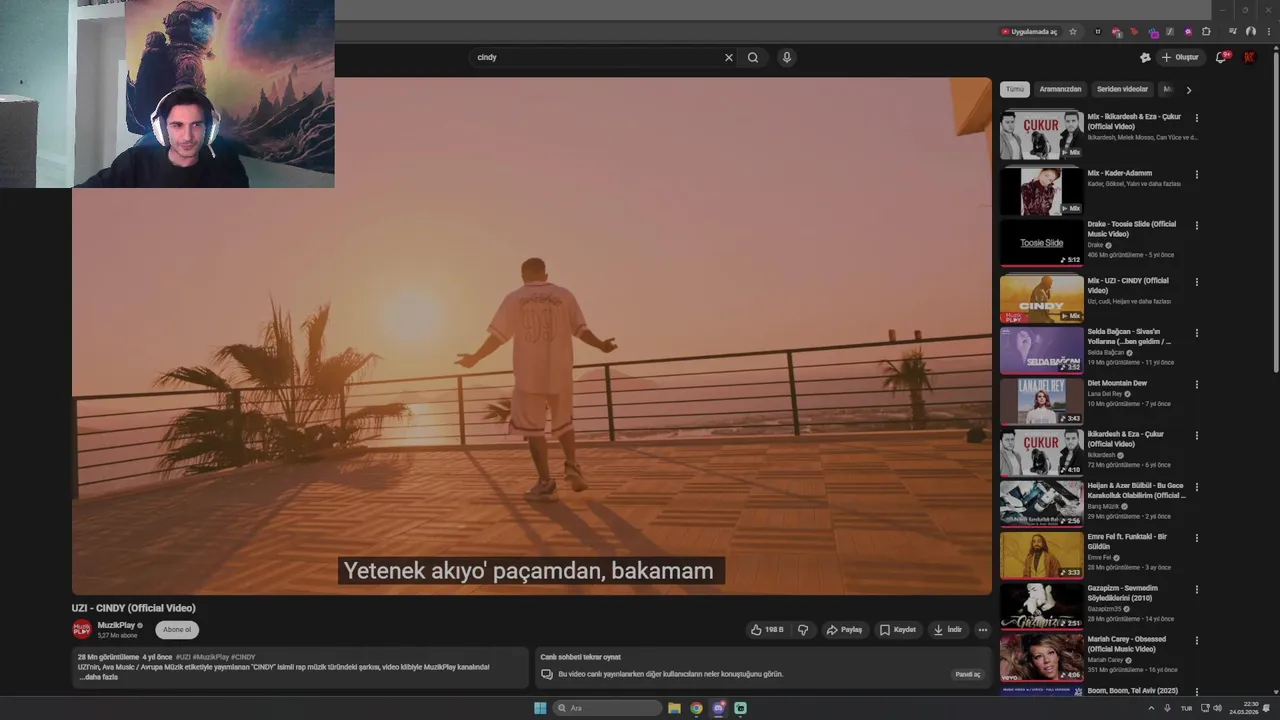Click the video player to pause playback

coord(531,336)
